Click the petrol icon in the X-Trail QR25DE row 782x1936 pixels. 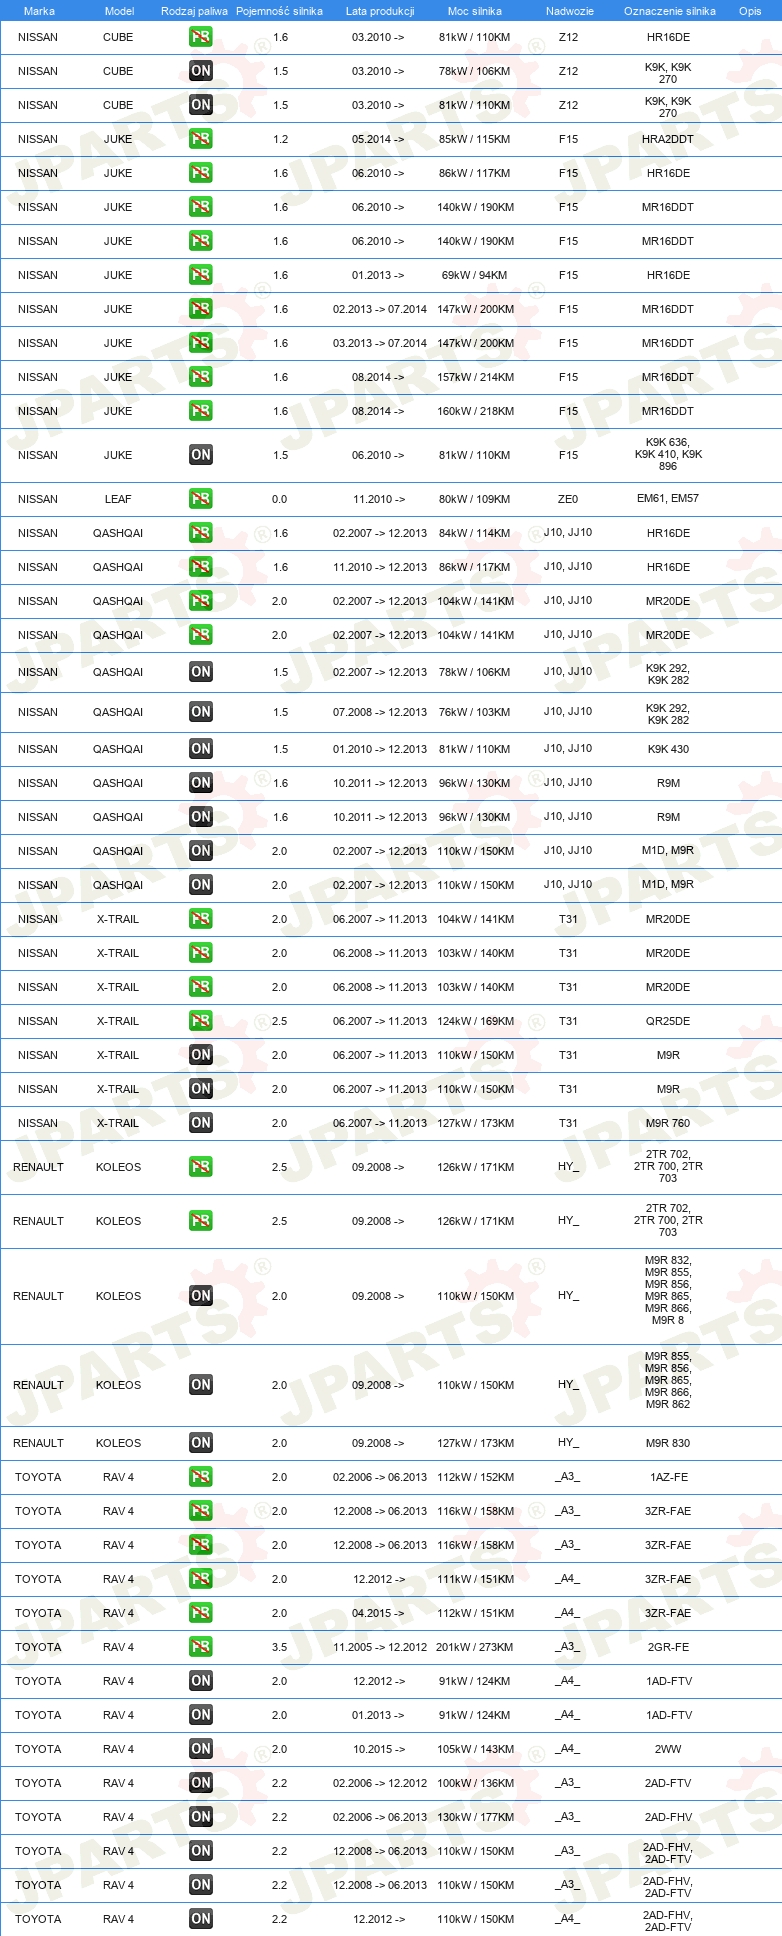pyautogui.click(x=201, y=1021)
